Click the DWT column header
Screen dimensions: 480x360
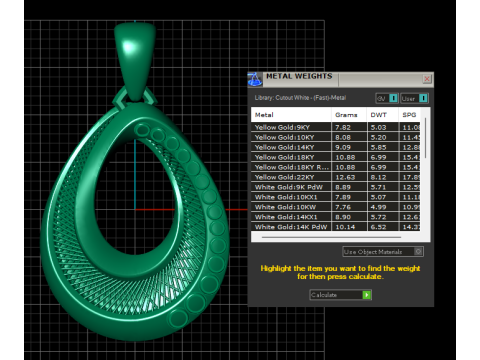[382, 115]
